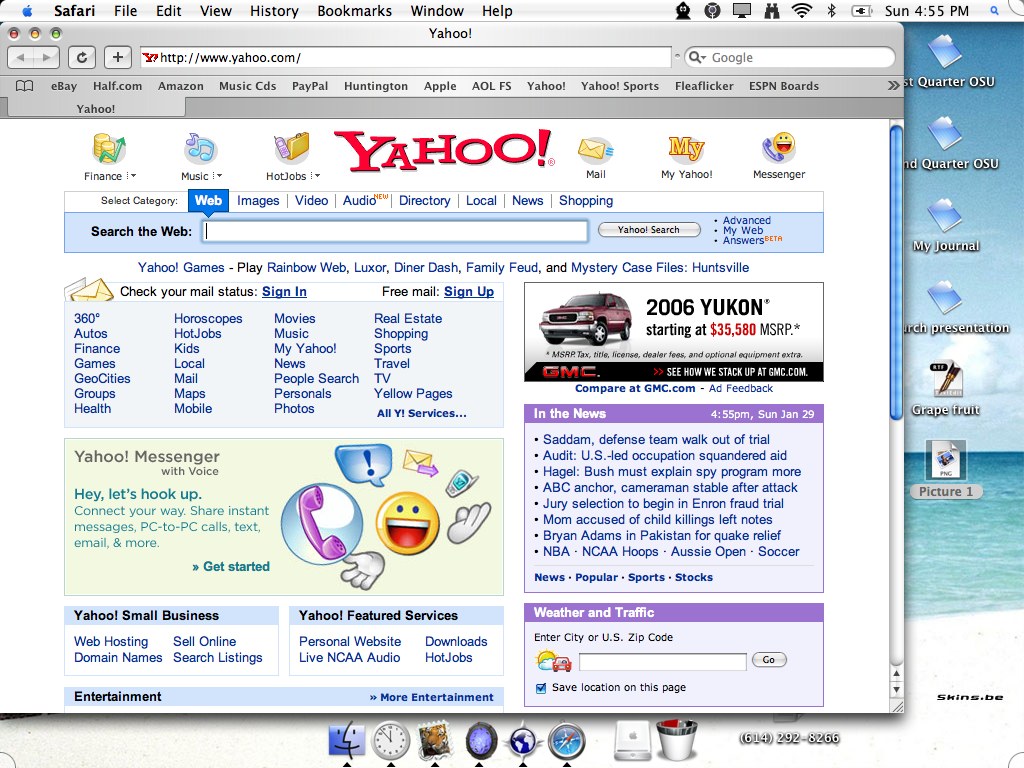Click the Wi-Fi status icon in the menu bar

coord(801,10)
